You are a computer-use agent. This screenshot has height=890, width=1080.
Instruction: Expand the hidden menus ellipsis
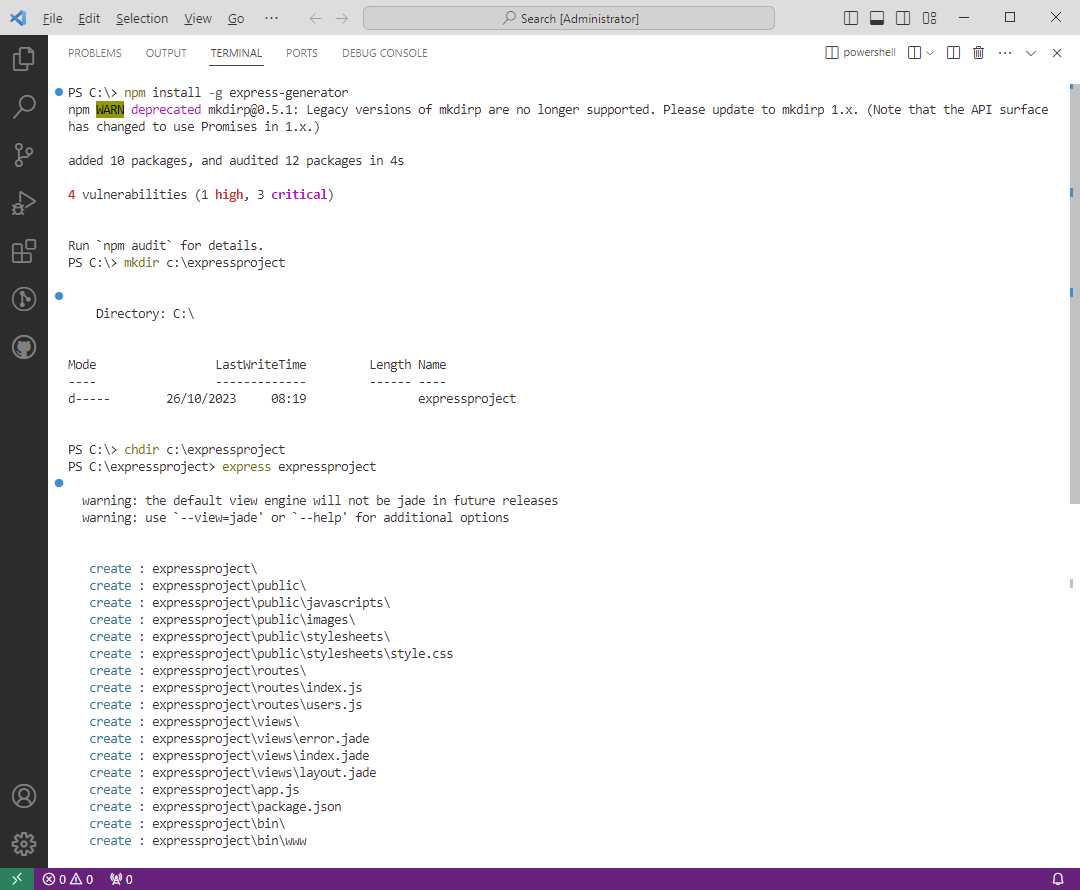point(271,19)
